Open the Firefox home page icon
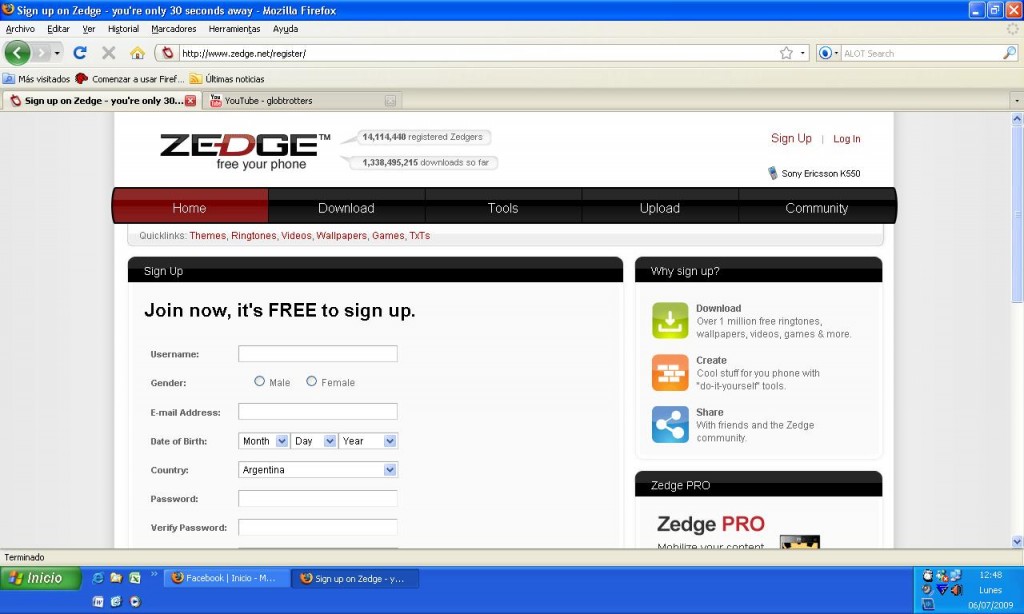The width and height of the screenshot is (1024, 614). 137,53
